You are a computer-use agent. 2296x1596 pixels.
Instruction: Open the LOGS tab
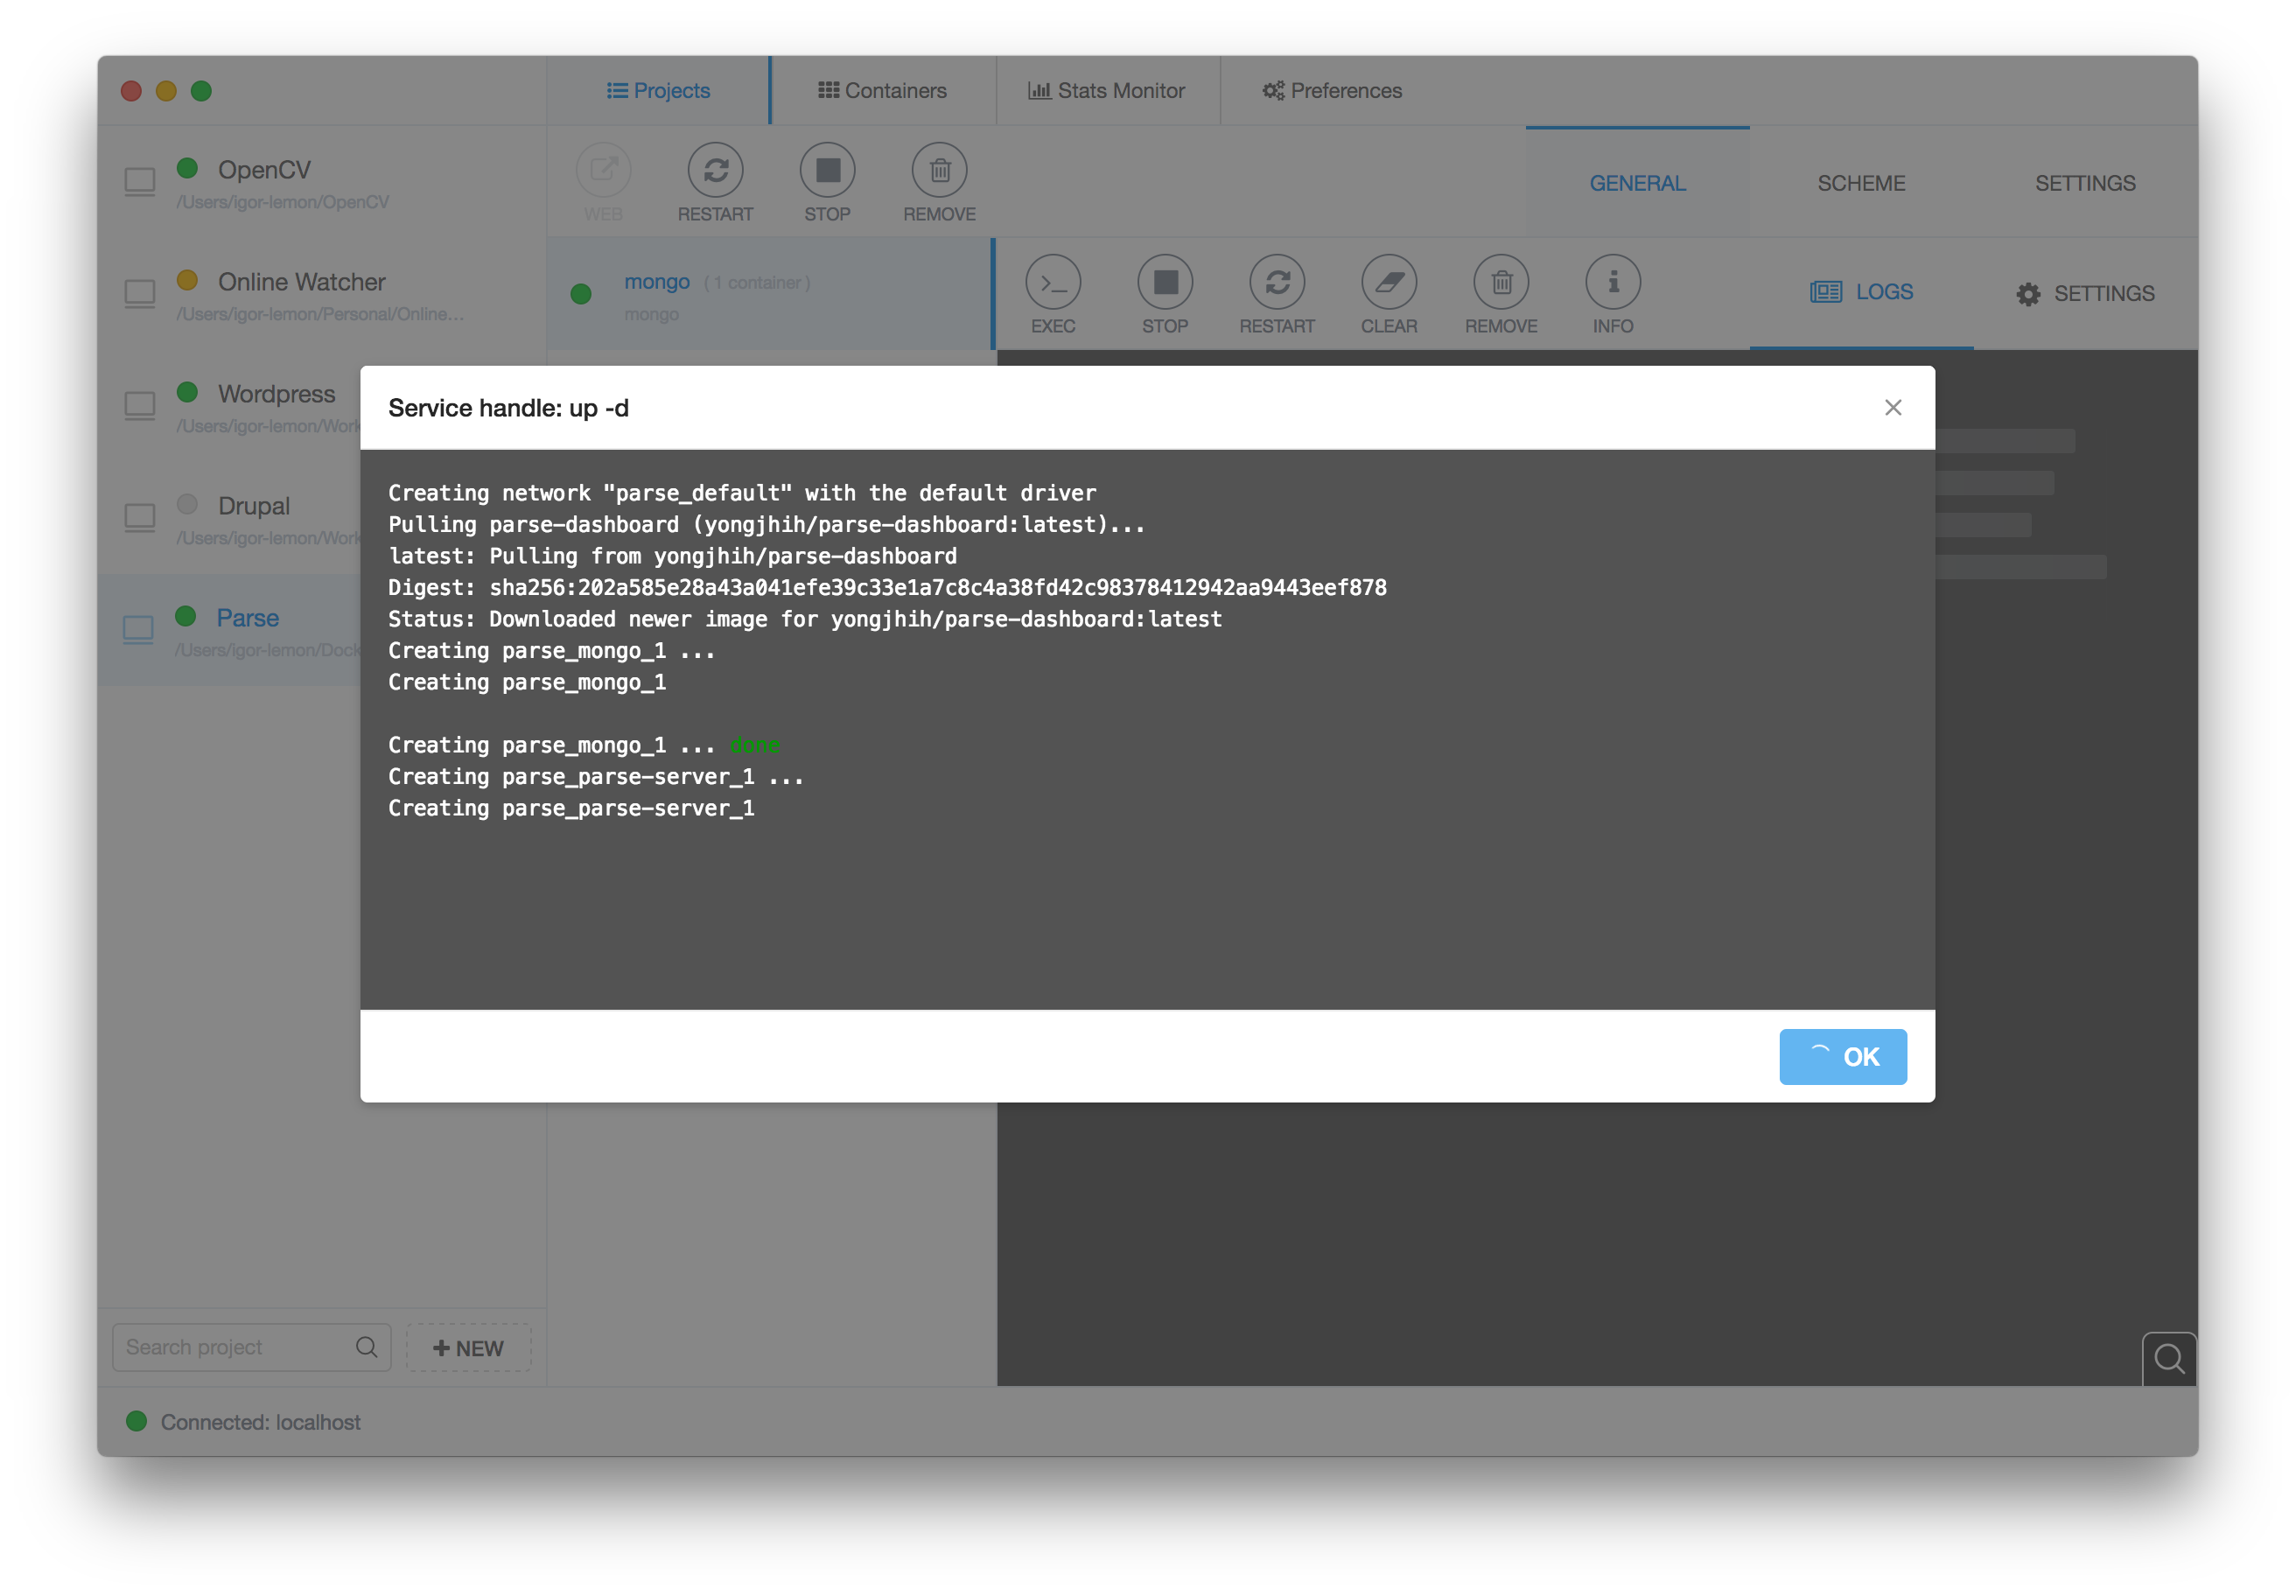point(1862,292)
